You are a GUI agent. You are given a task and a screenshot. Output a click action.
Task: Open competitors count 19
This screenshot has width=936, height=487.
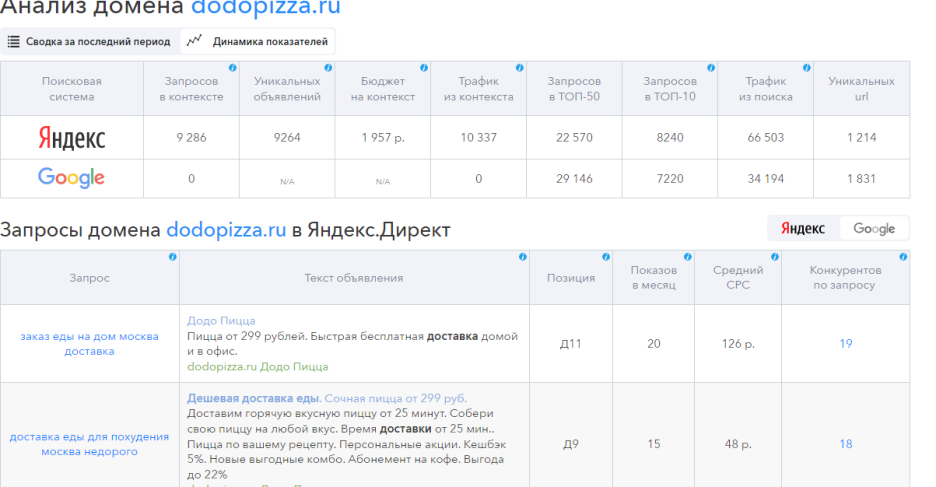pos(846,343)
